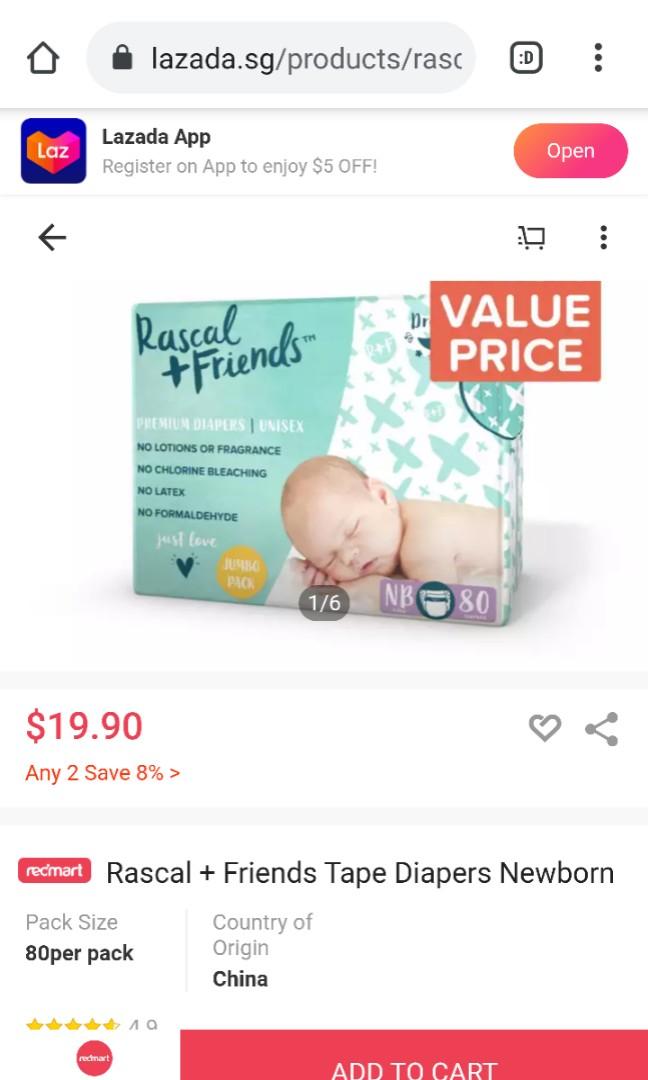
Task: Open the browser tab switcher
Action: coord(527,58)
